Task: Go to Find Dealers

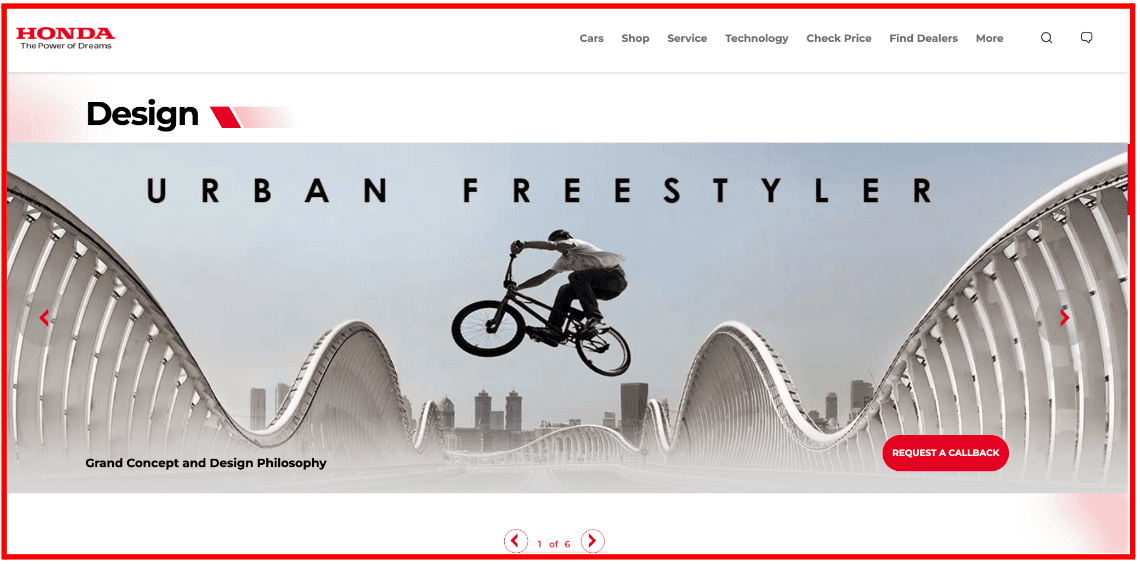Action: (923, 39)
